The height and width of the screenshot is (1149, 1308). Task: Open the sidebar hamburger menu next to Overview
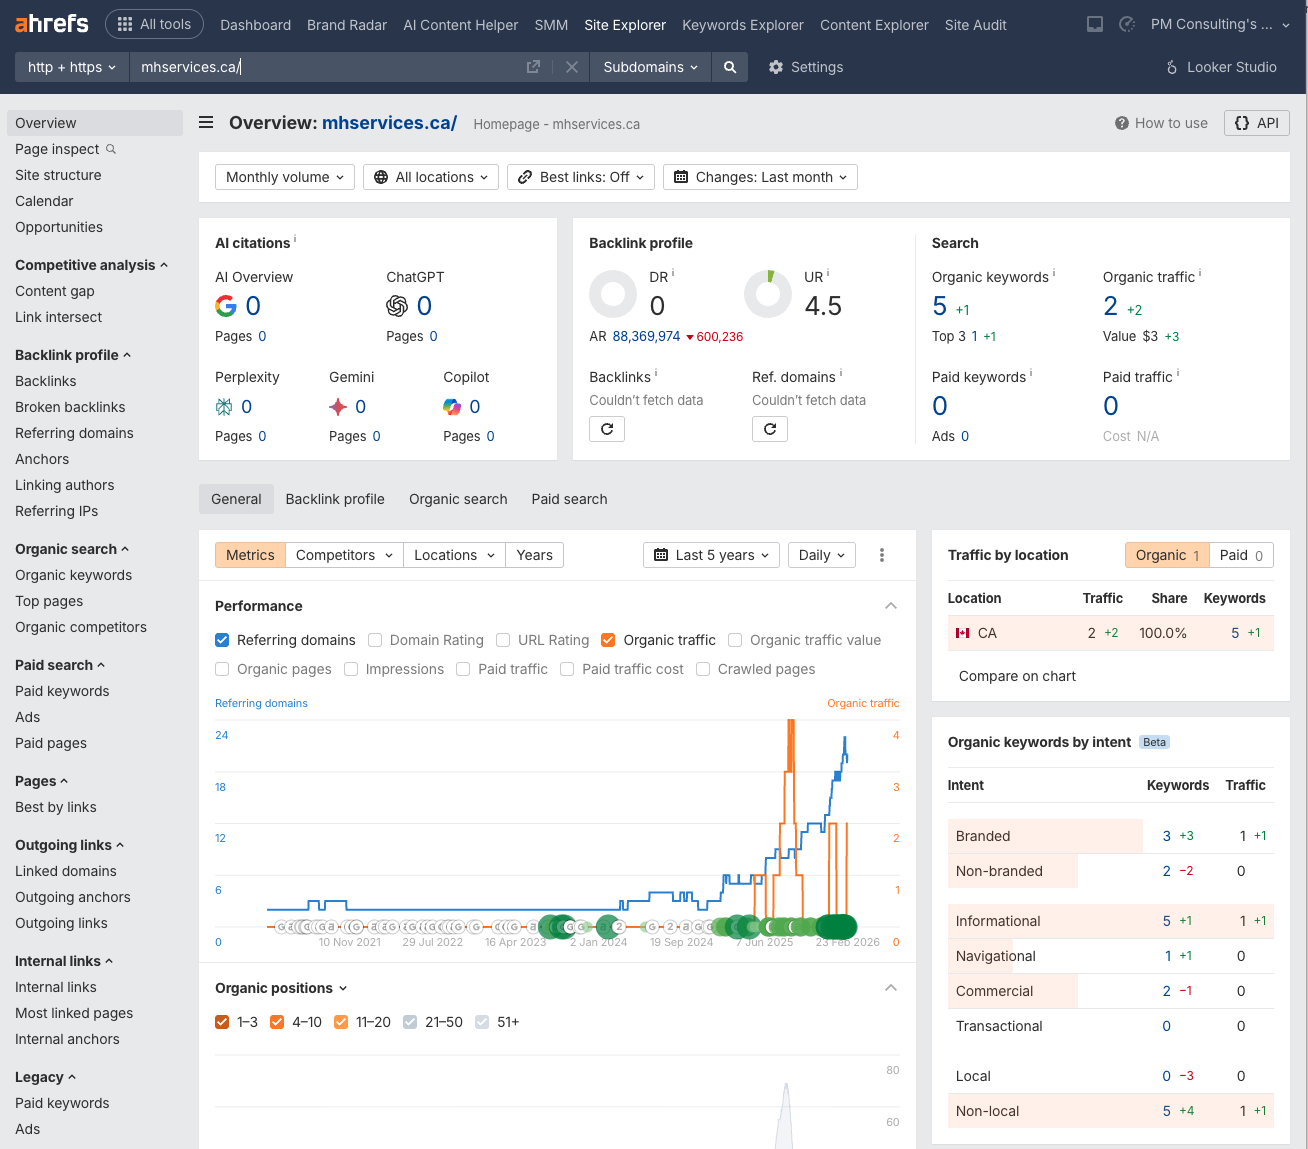[x=205, y=122]
